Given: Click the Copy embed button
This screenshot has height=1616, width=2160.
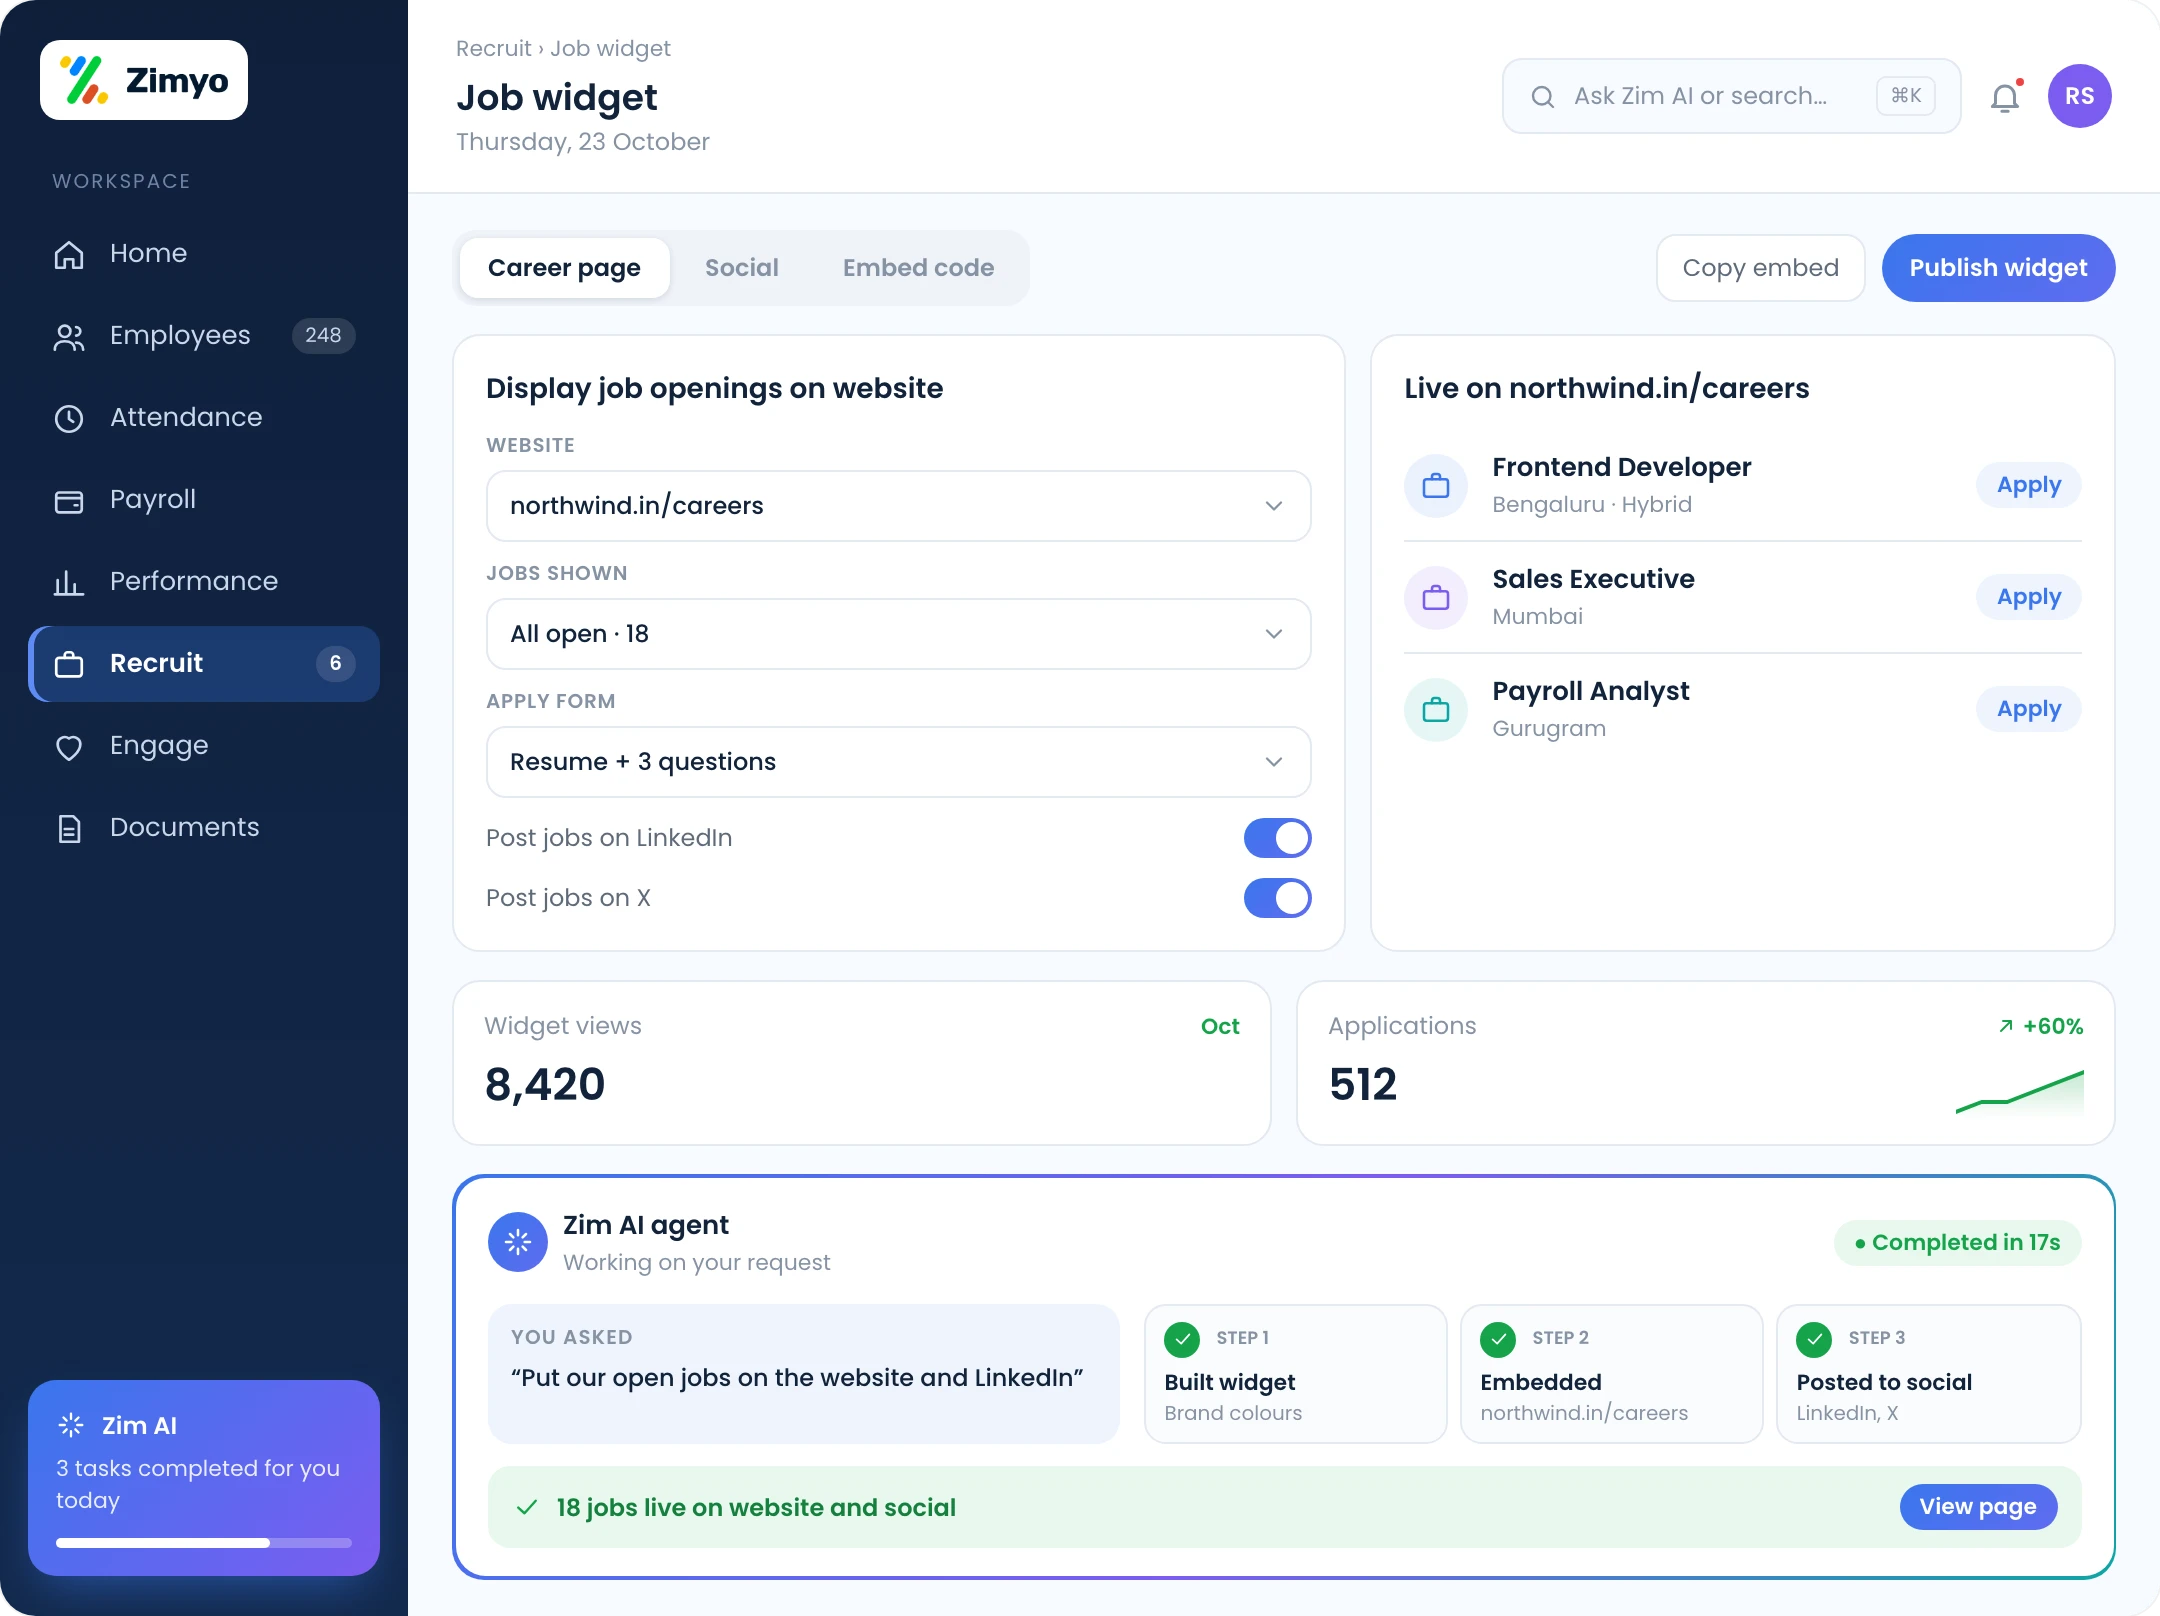Looking at the screenshot, I should (x=1760, y=268).
